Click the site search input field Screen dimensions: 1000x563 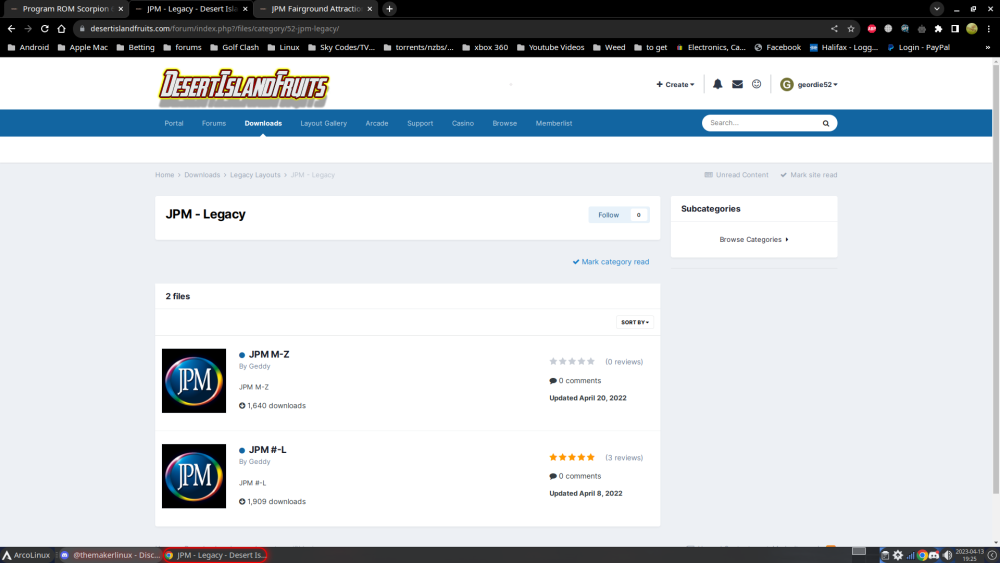pyautogui.click(x=761, y=123)
